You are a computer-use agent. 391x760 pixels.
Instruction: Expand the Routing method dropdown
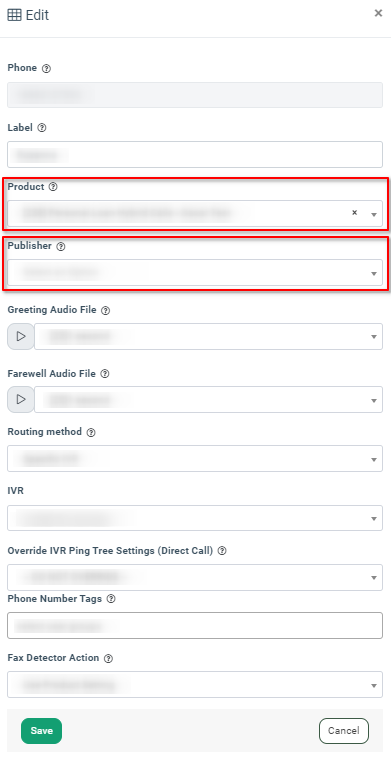tap(195, 459)
